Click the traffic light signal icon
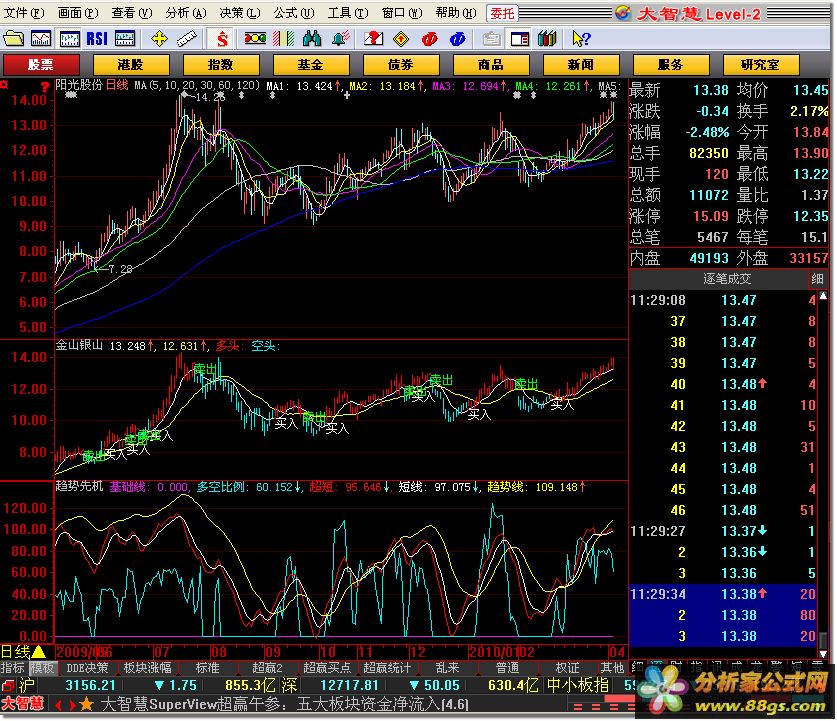This screenshot has height=721, width=837. tap(255, 38)
